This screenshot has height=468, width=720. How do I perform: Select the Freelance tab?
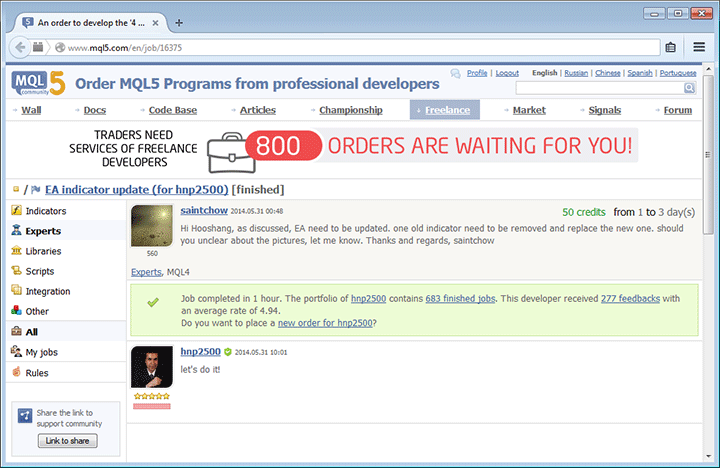tap(444, 110)
